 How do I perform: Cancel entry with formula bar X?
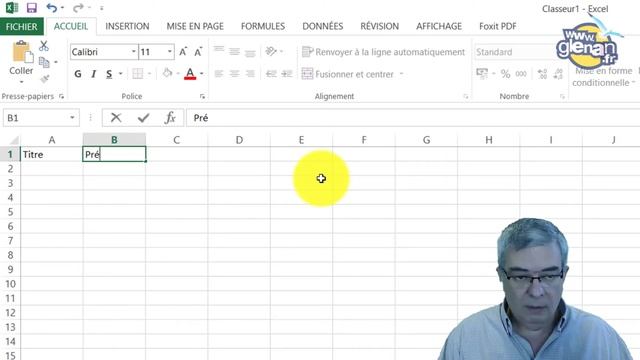116,118
